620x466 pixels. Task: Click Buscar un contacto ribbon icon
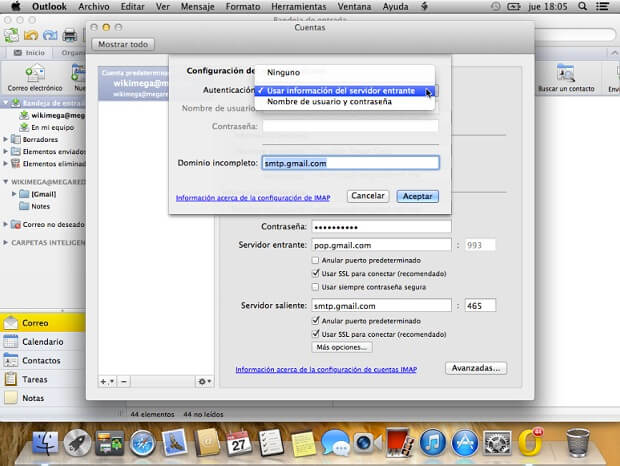coord(566,78)
